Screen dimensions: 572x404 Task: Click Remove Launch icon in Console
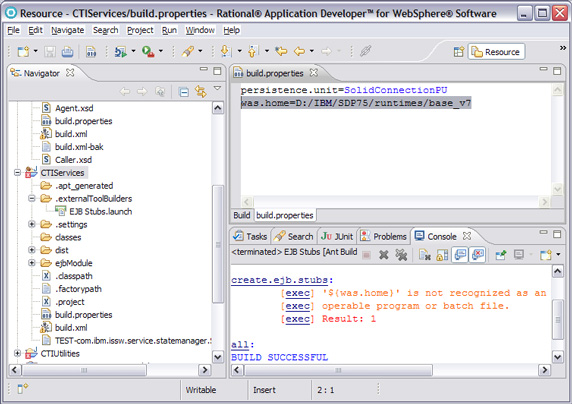pyautogui.click(x=384, y=255)
